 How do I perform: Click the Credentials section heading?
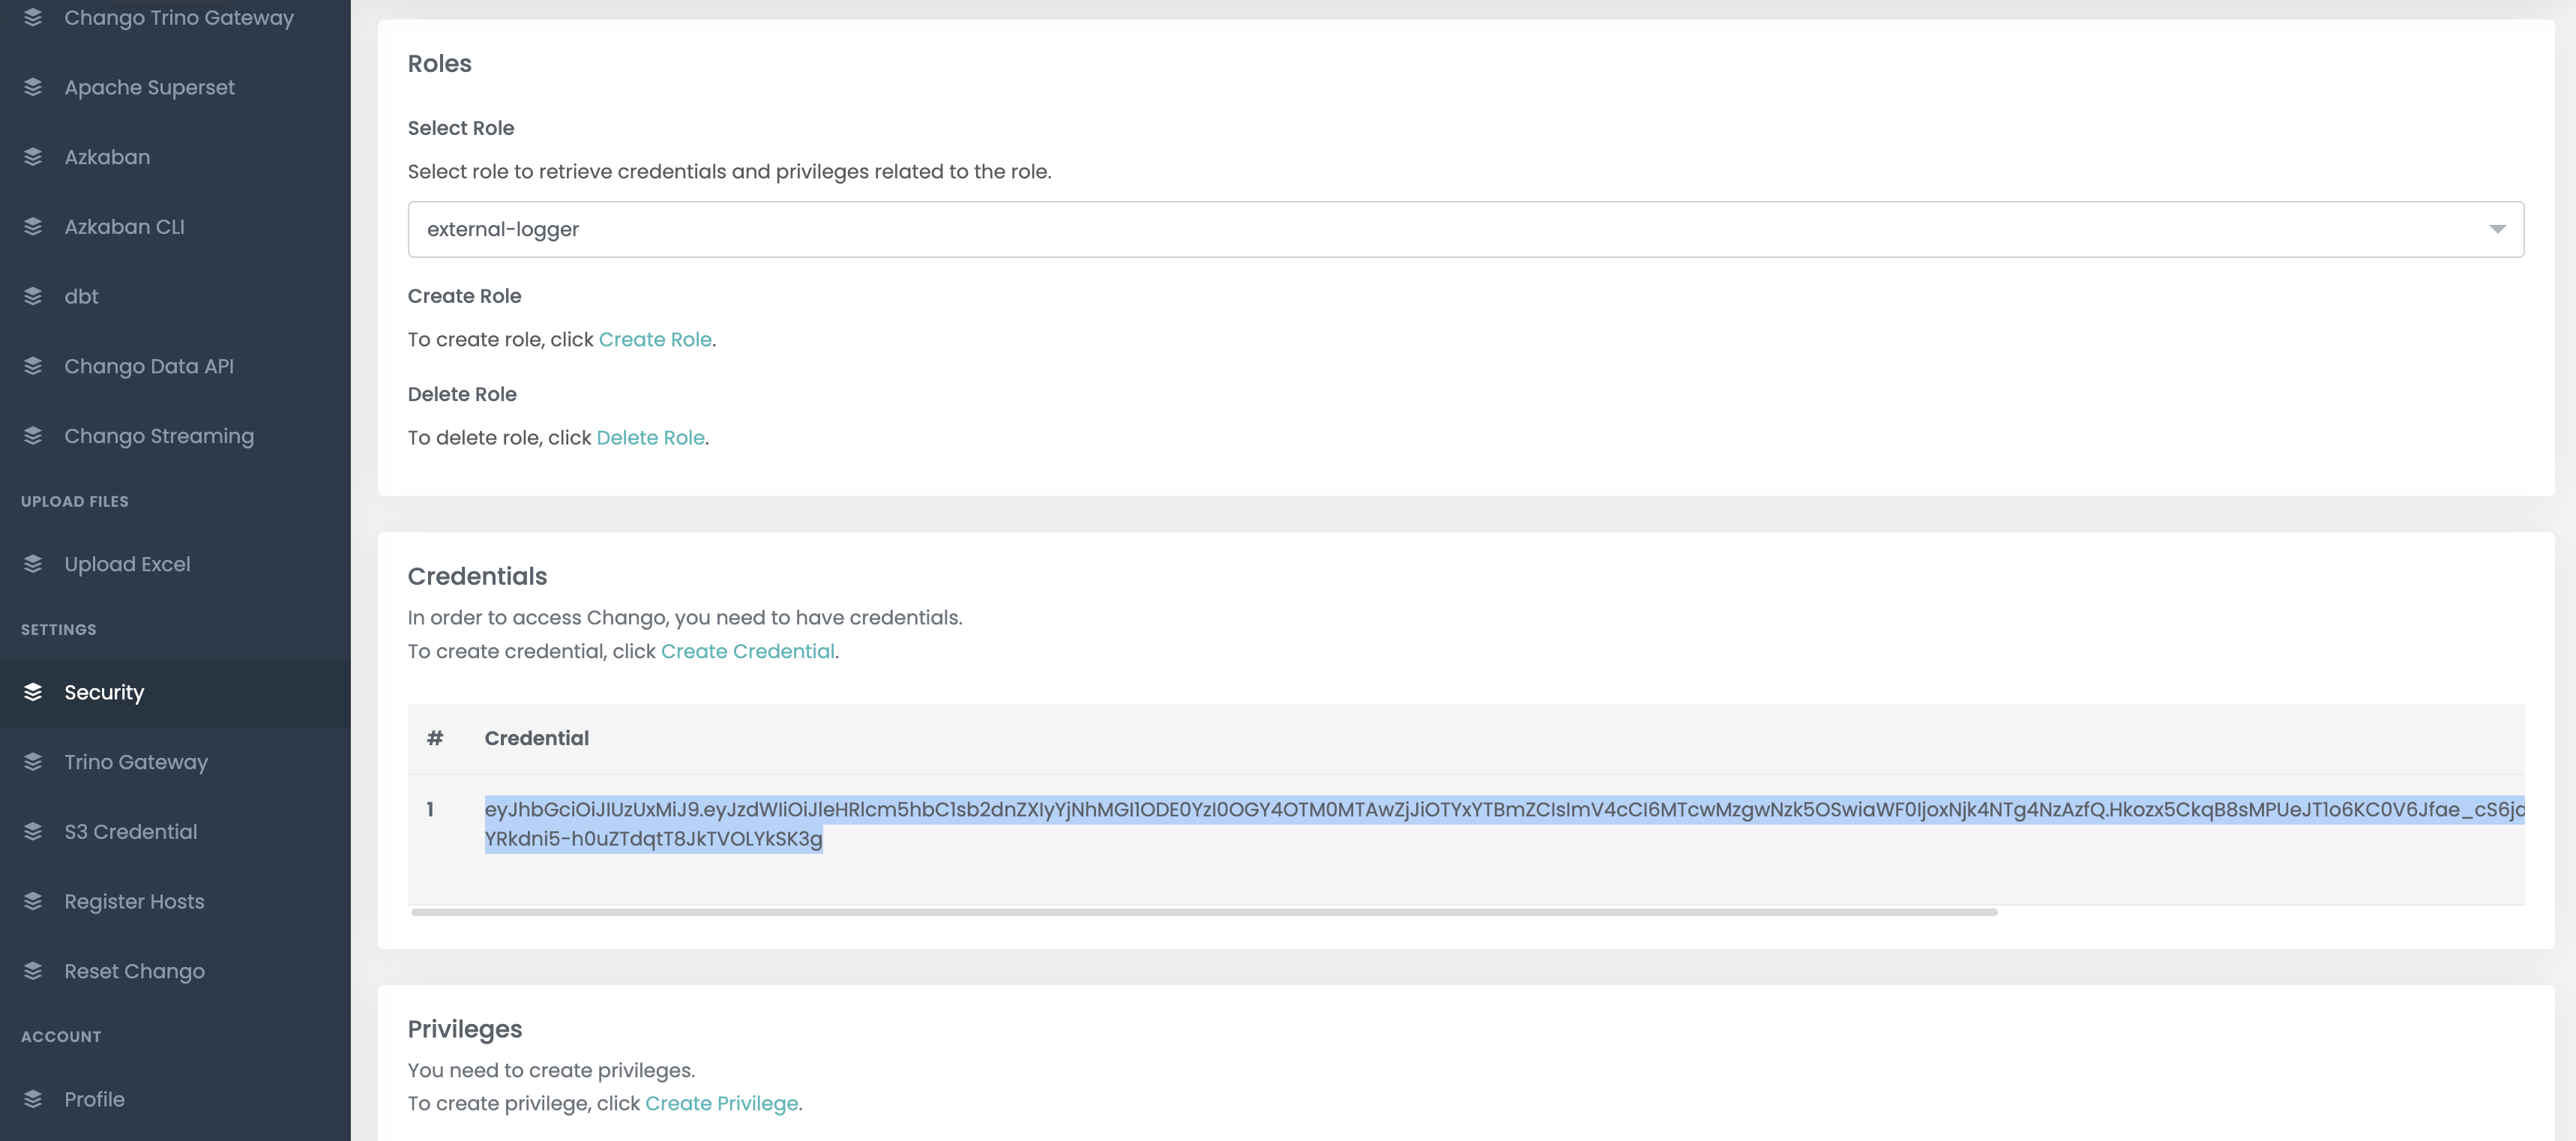tap(477, 576)
